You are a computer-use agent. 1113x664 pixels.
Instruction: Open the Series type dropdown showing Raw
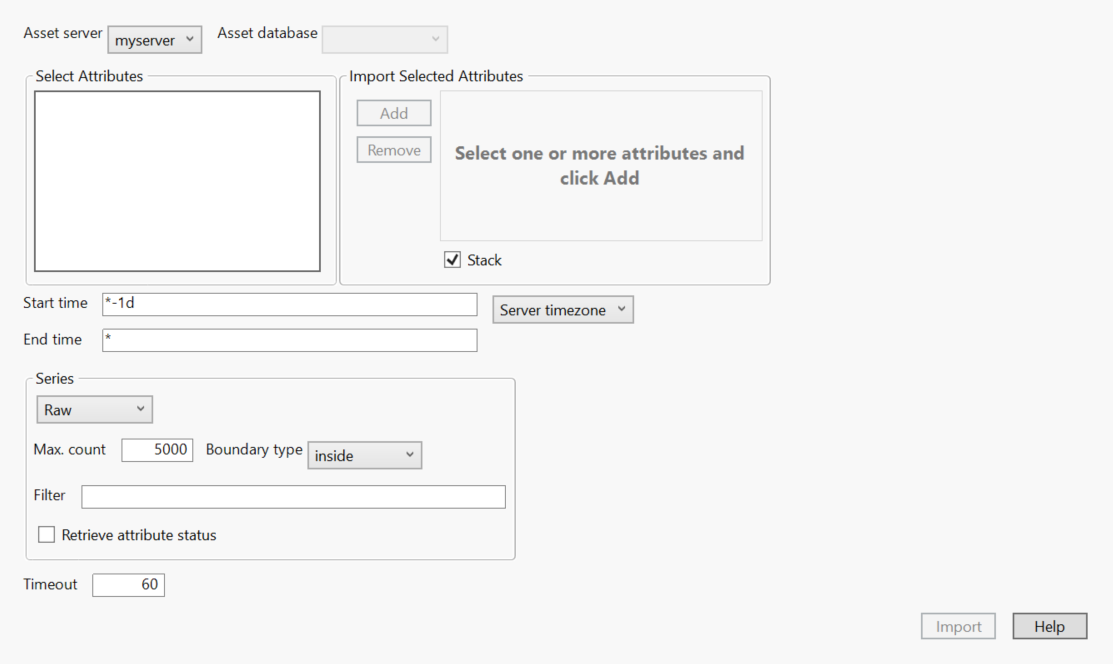[94, 409]
